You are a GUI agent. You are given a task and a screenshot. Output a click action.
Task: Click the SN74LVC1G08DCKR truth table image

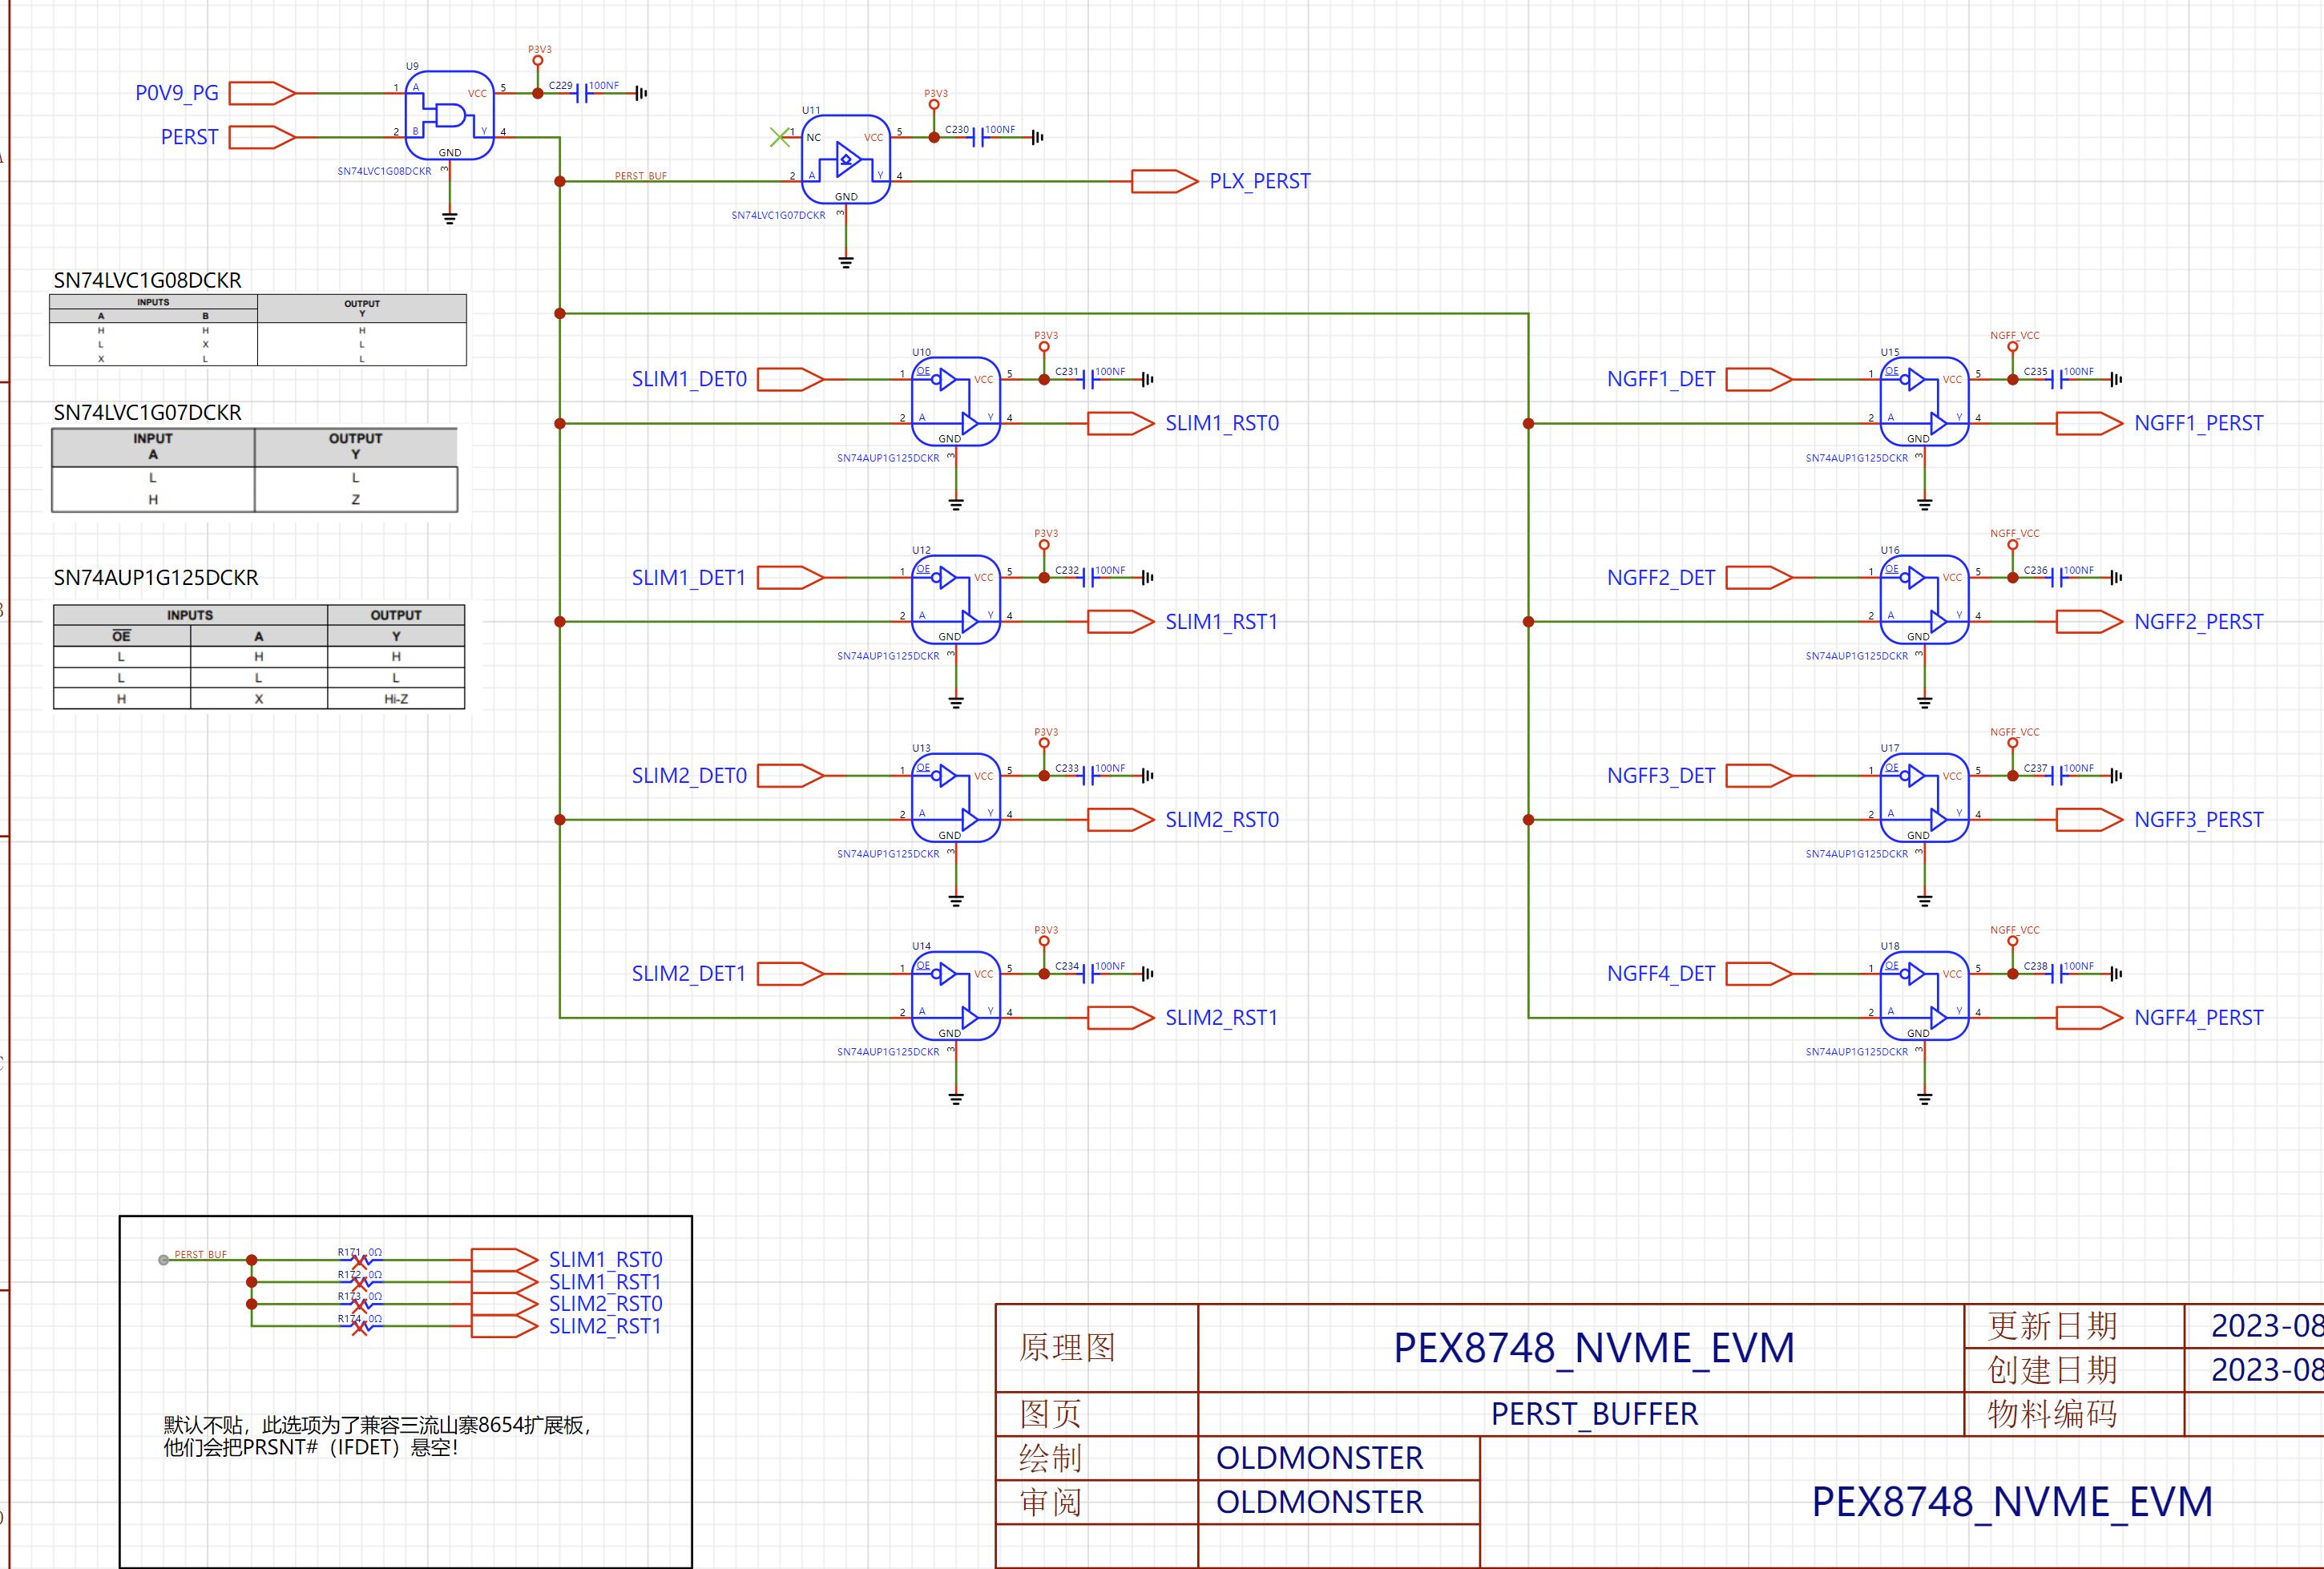pos(258,329)
